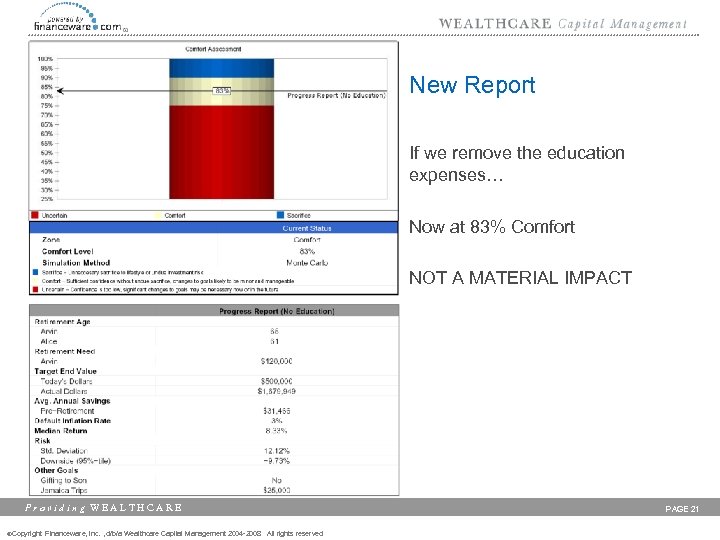Click the red square beside the Uncertain definition
The width and height of the screenshot is (720, 540).
point(35,289)
